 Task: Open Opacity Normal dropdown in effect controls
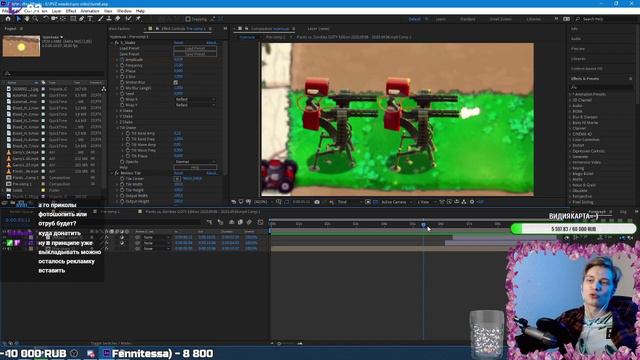tap(195, 162)
